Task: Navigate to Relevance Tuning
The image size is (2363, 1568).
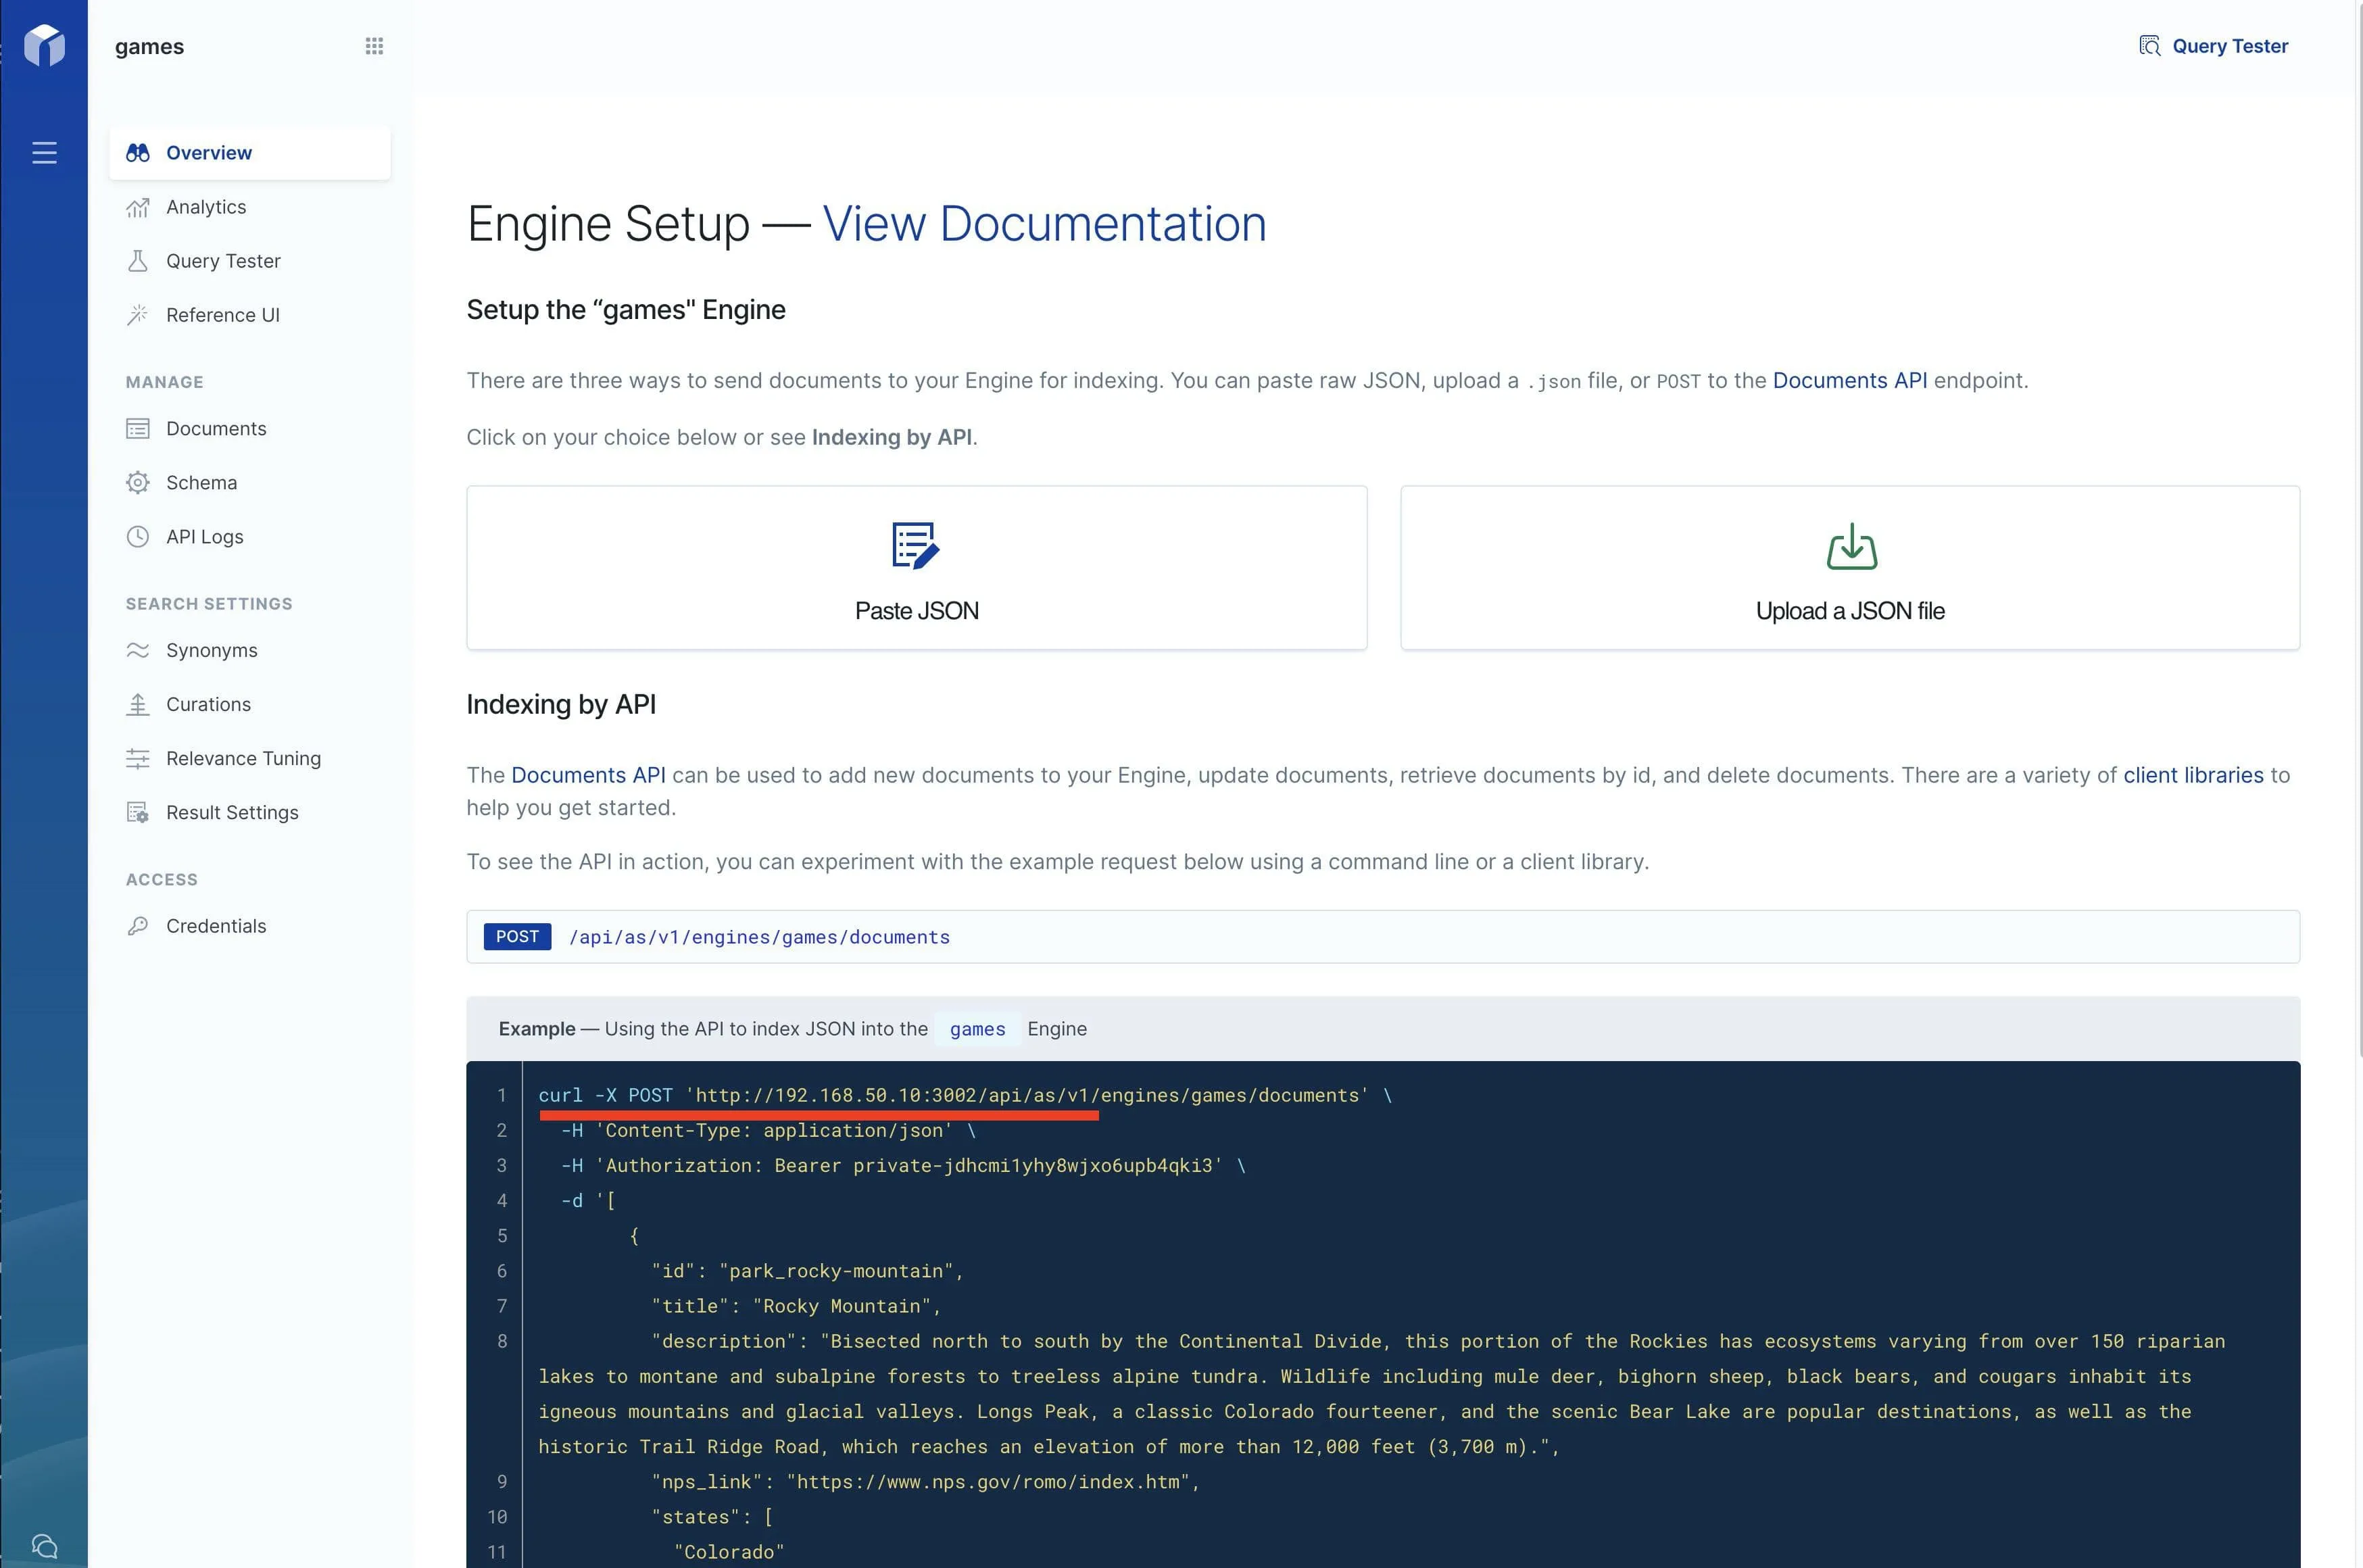Action: coord(243,759)
